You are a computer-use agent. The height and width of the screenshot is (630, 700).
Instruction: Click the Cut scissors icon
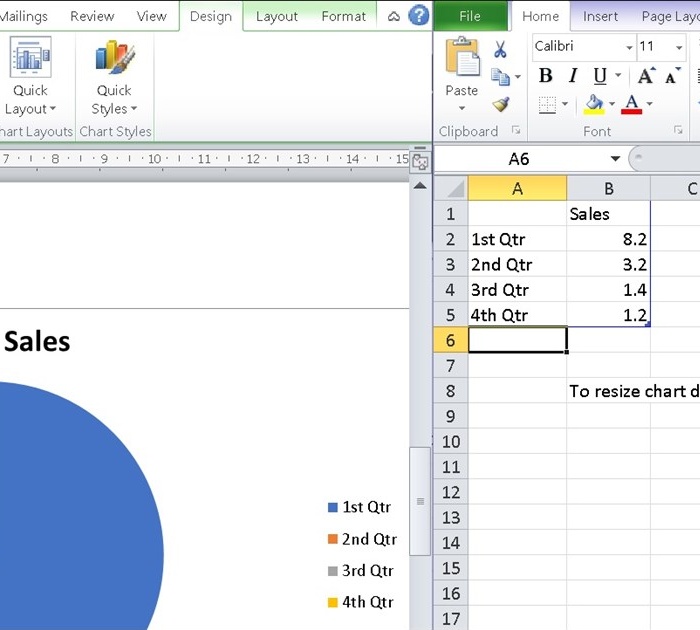click(500, 49)
